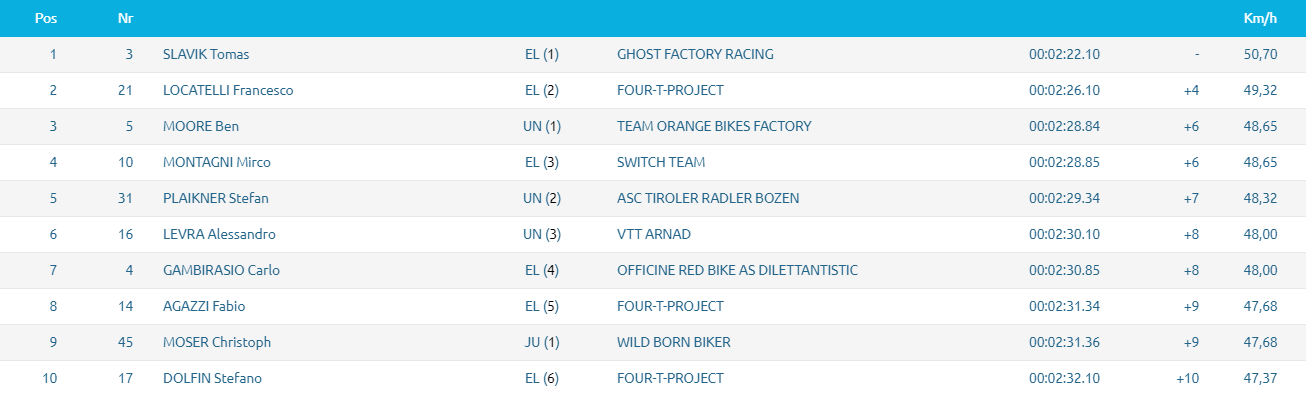This screenshot has width=1306, height=396.
Task: Click the Pos column header
Action: coord(45,18)
